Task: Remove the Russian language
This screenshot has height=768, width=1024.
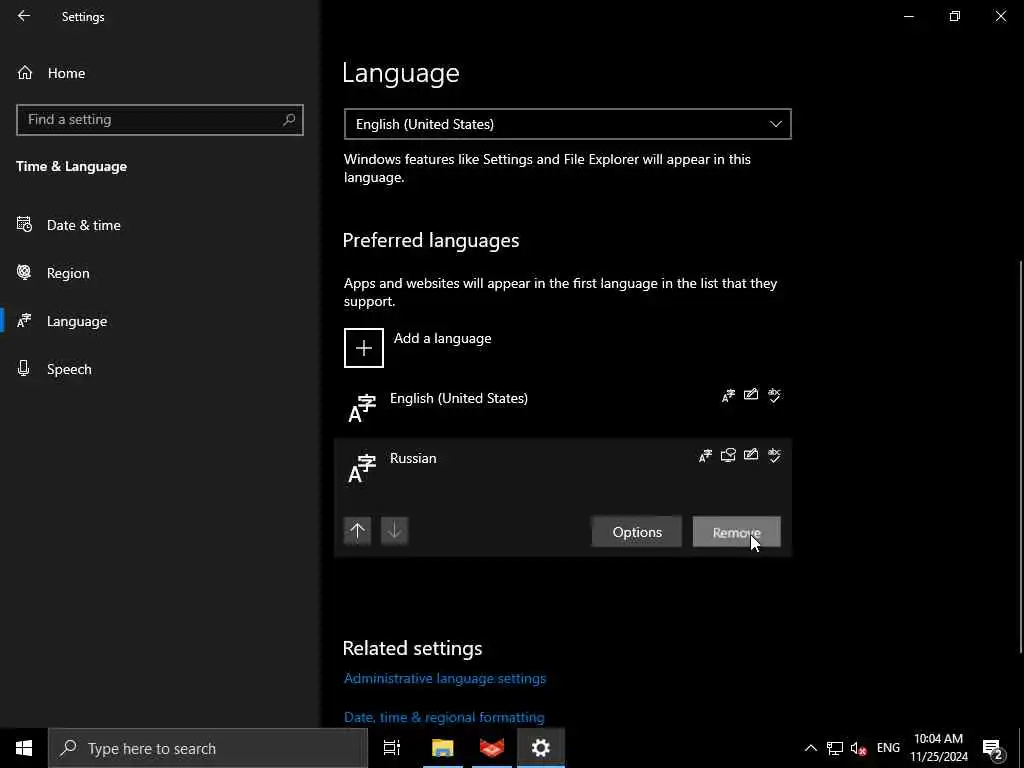Action: (737, 532)
